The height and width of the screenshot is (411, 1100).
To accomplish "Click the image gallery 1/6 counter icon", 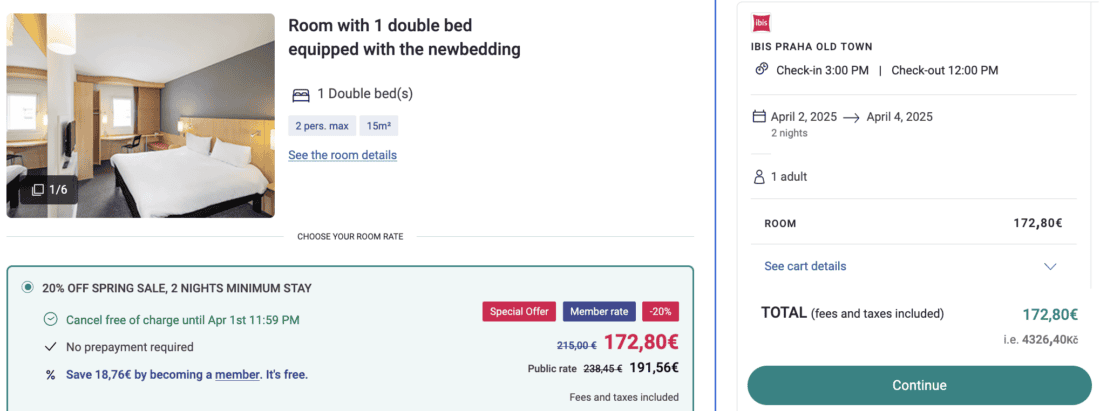I will 37,189.
